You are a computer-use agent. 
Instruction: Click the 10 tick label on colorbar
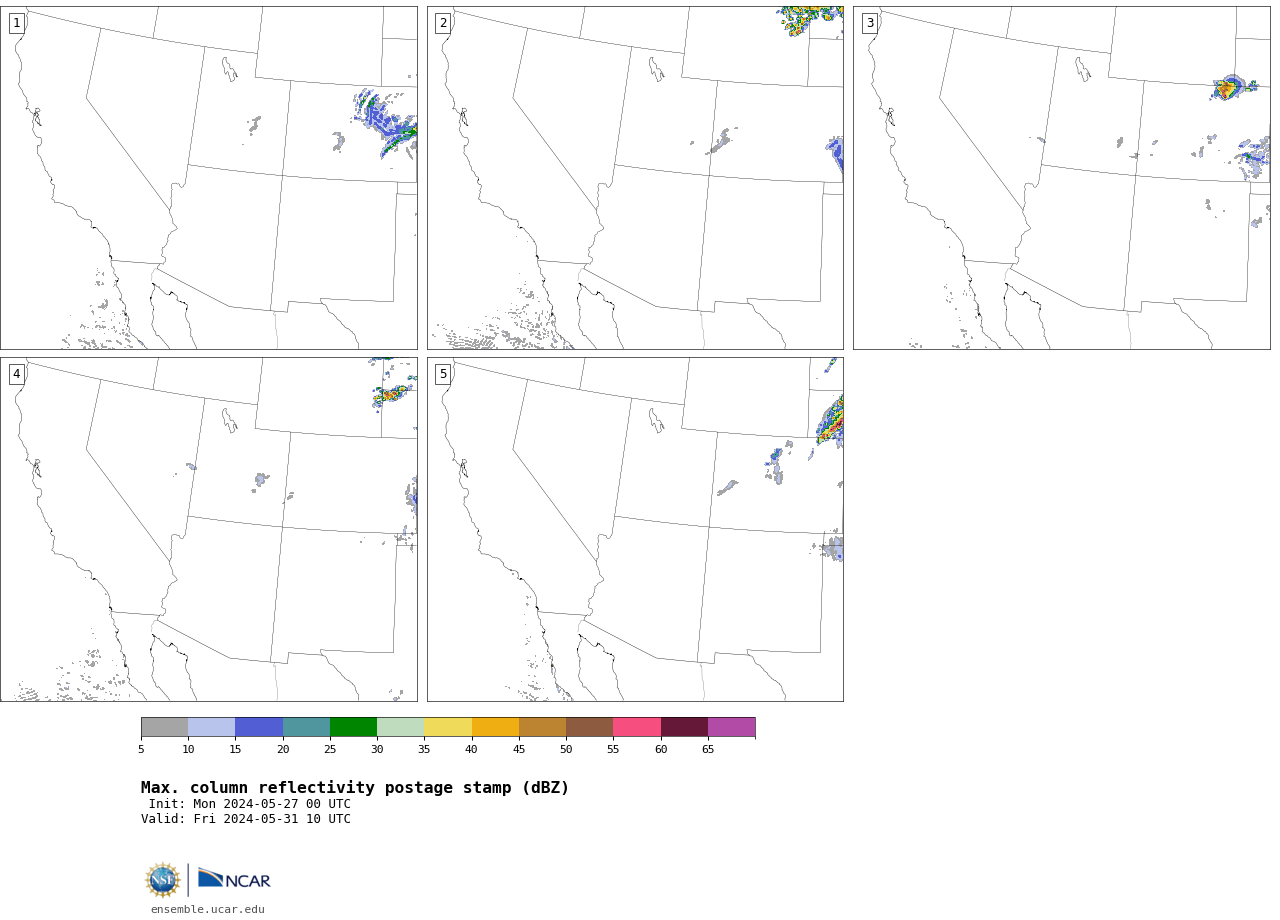188,749
